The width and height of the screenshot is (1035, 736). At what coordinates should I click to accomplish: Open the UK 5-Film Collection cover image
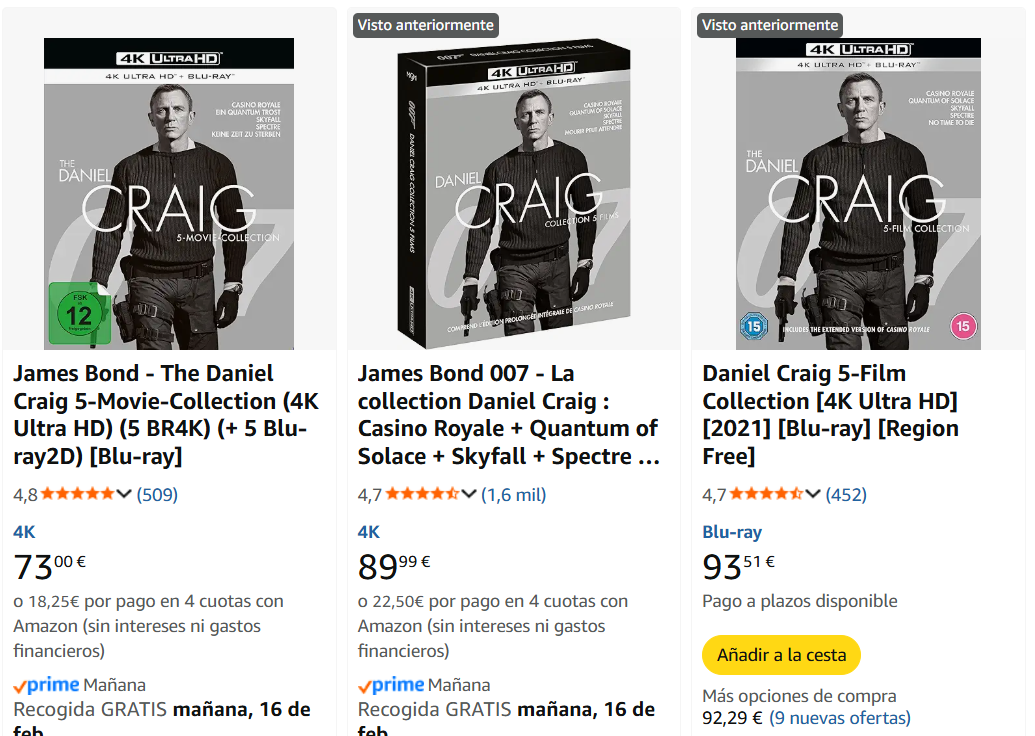point(858,194)
